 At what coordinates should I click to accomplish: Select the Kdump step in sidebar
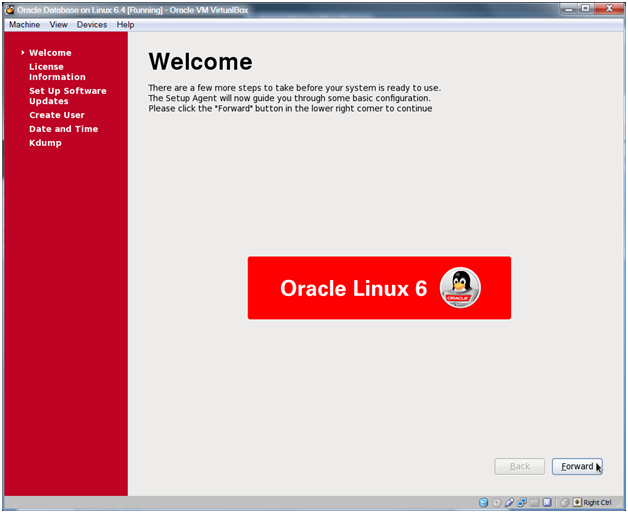45,143
